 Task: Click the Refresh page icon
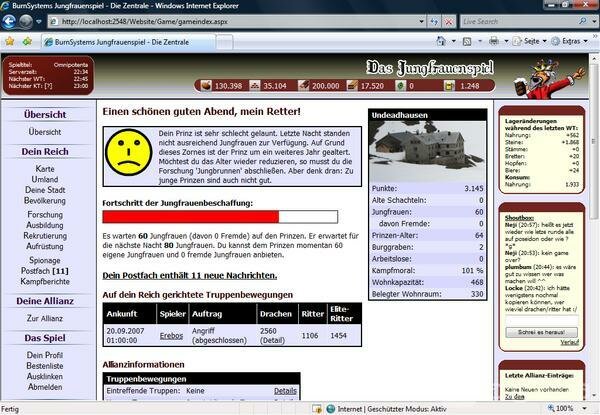[x=434, y=22]
